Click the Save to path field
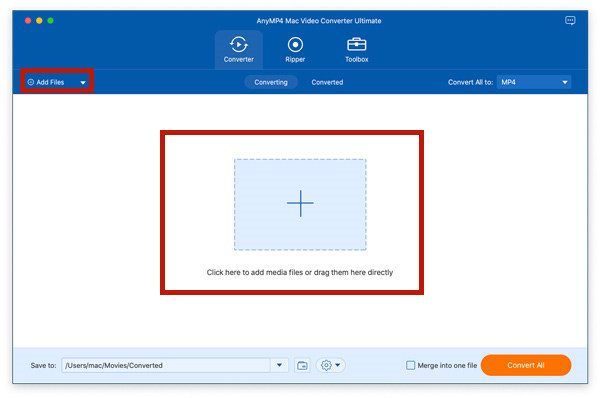This screenshot has width=600, height=398. [x=166, y=365]
